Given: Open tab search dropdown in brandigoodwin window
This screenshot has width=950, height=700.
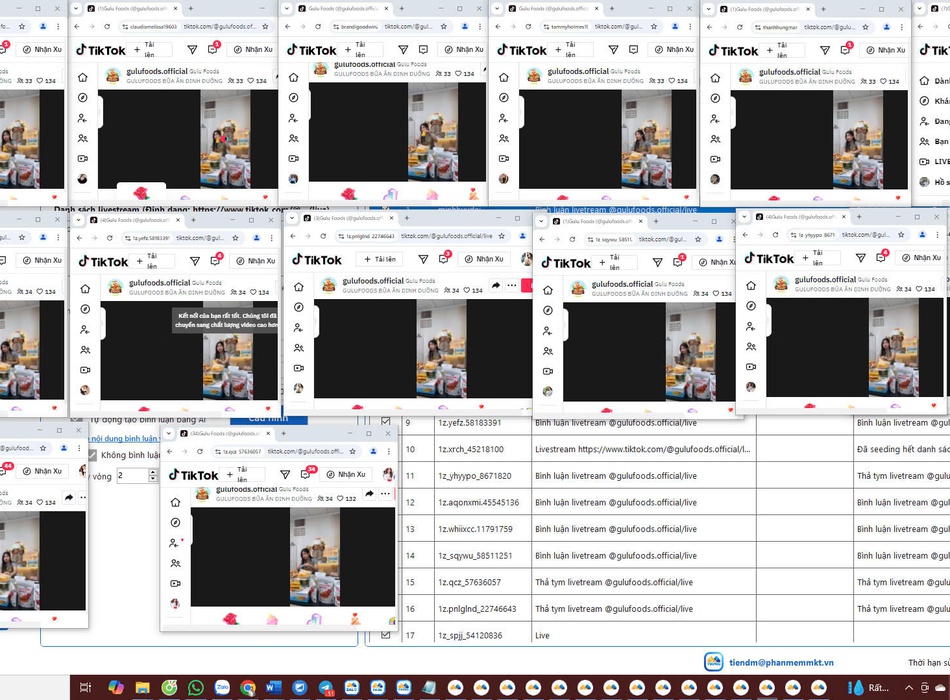Looking at the screenshot, I should [286, 8].
